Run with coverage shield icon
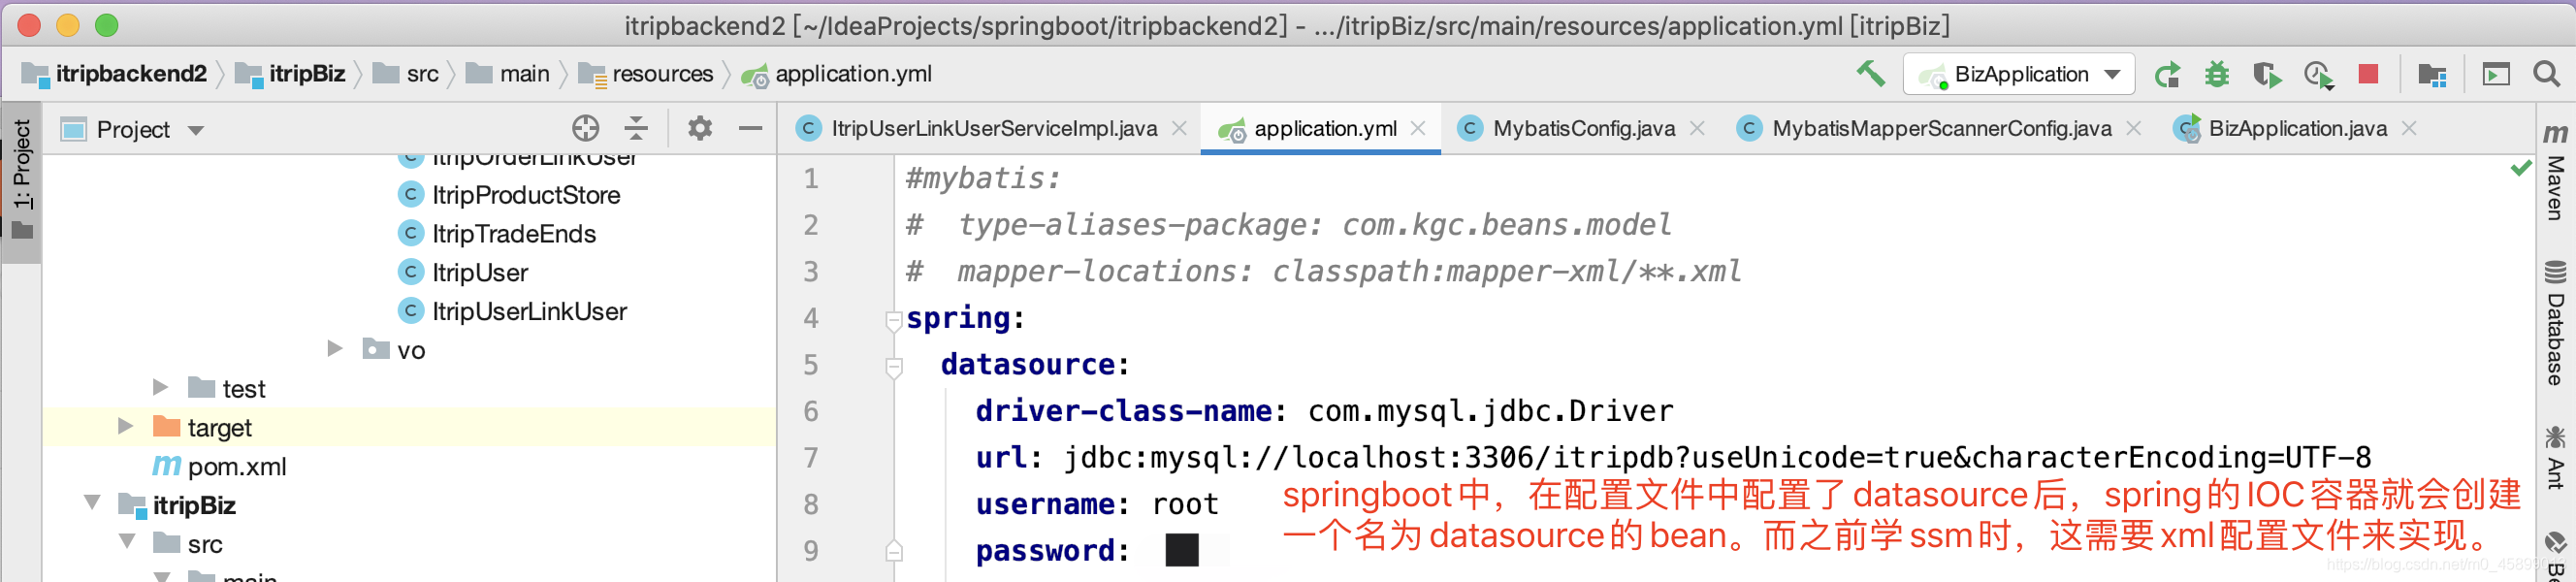This screenshot has height=582, width=2576. tap(2267, 75)
